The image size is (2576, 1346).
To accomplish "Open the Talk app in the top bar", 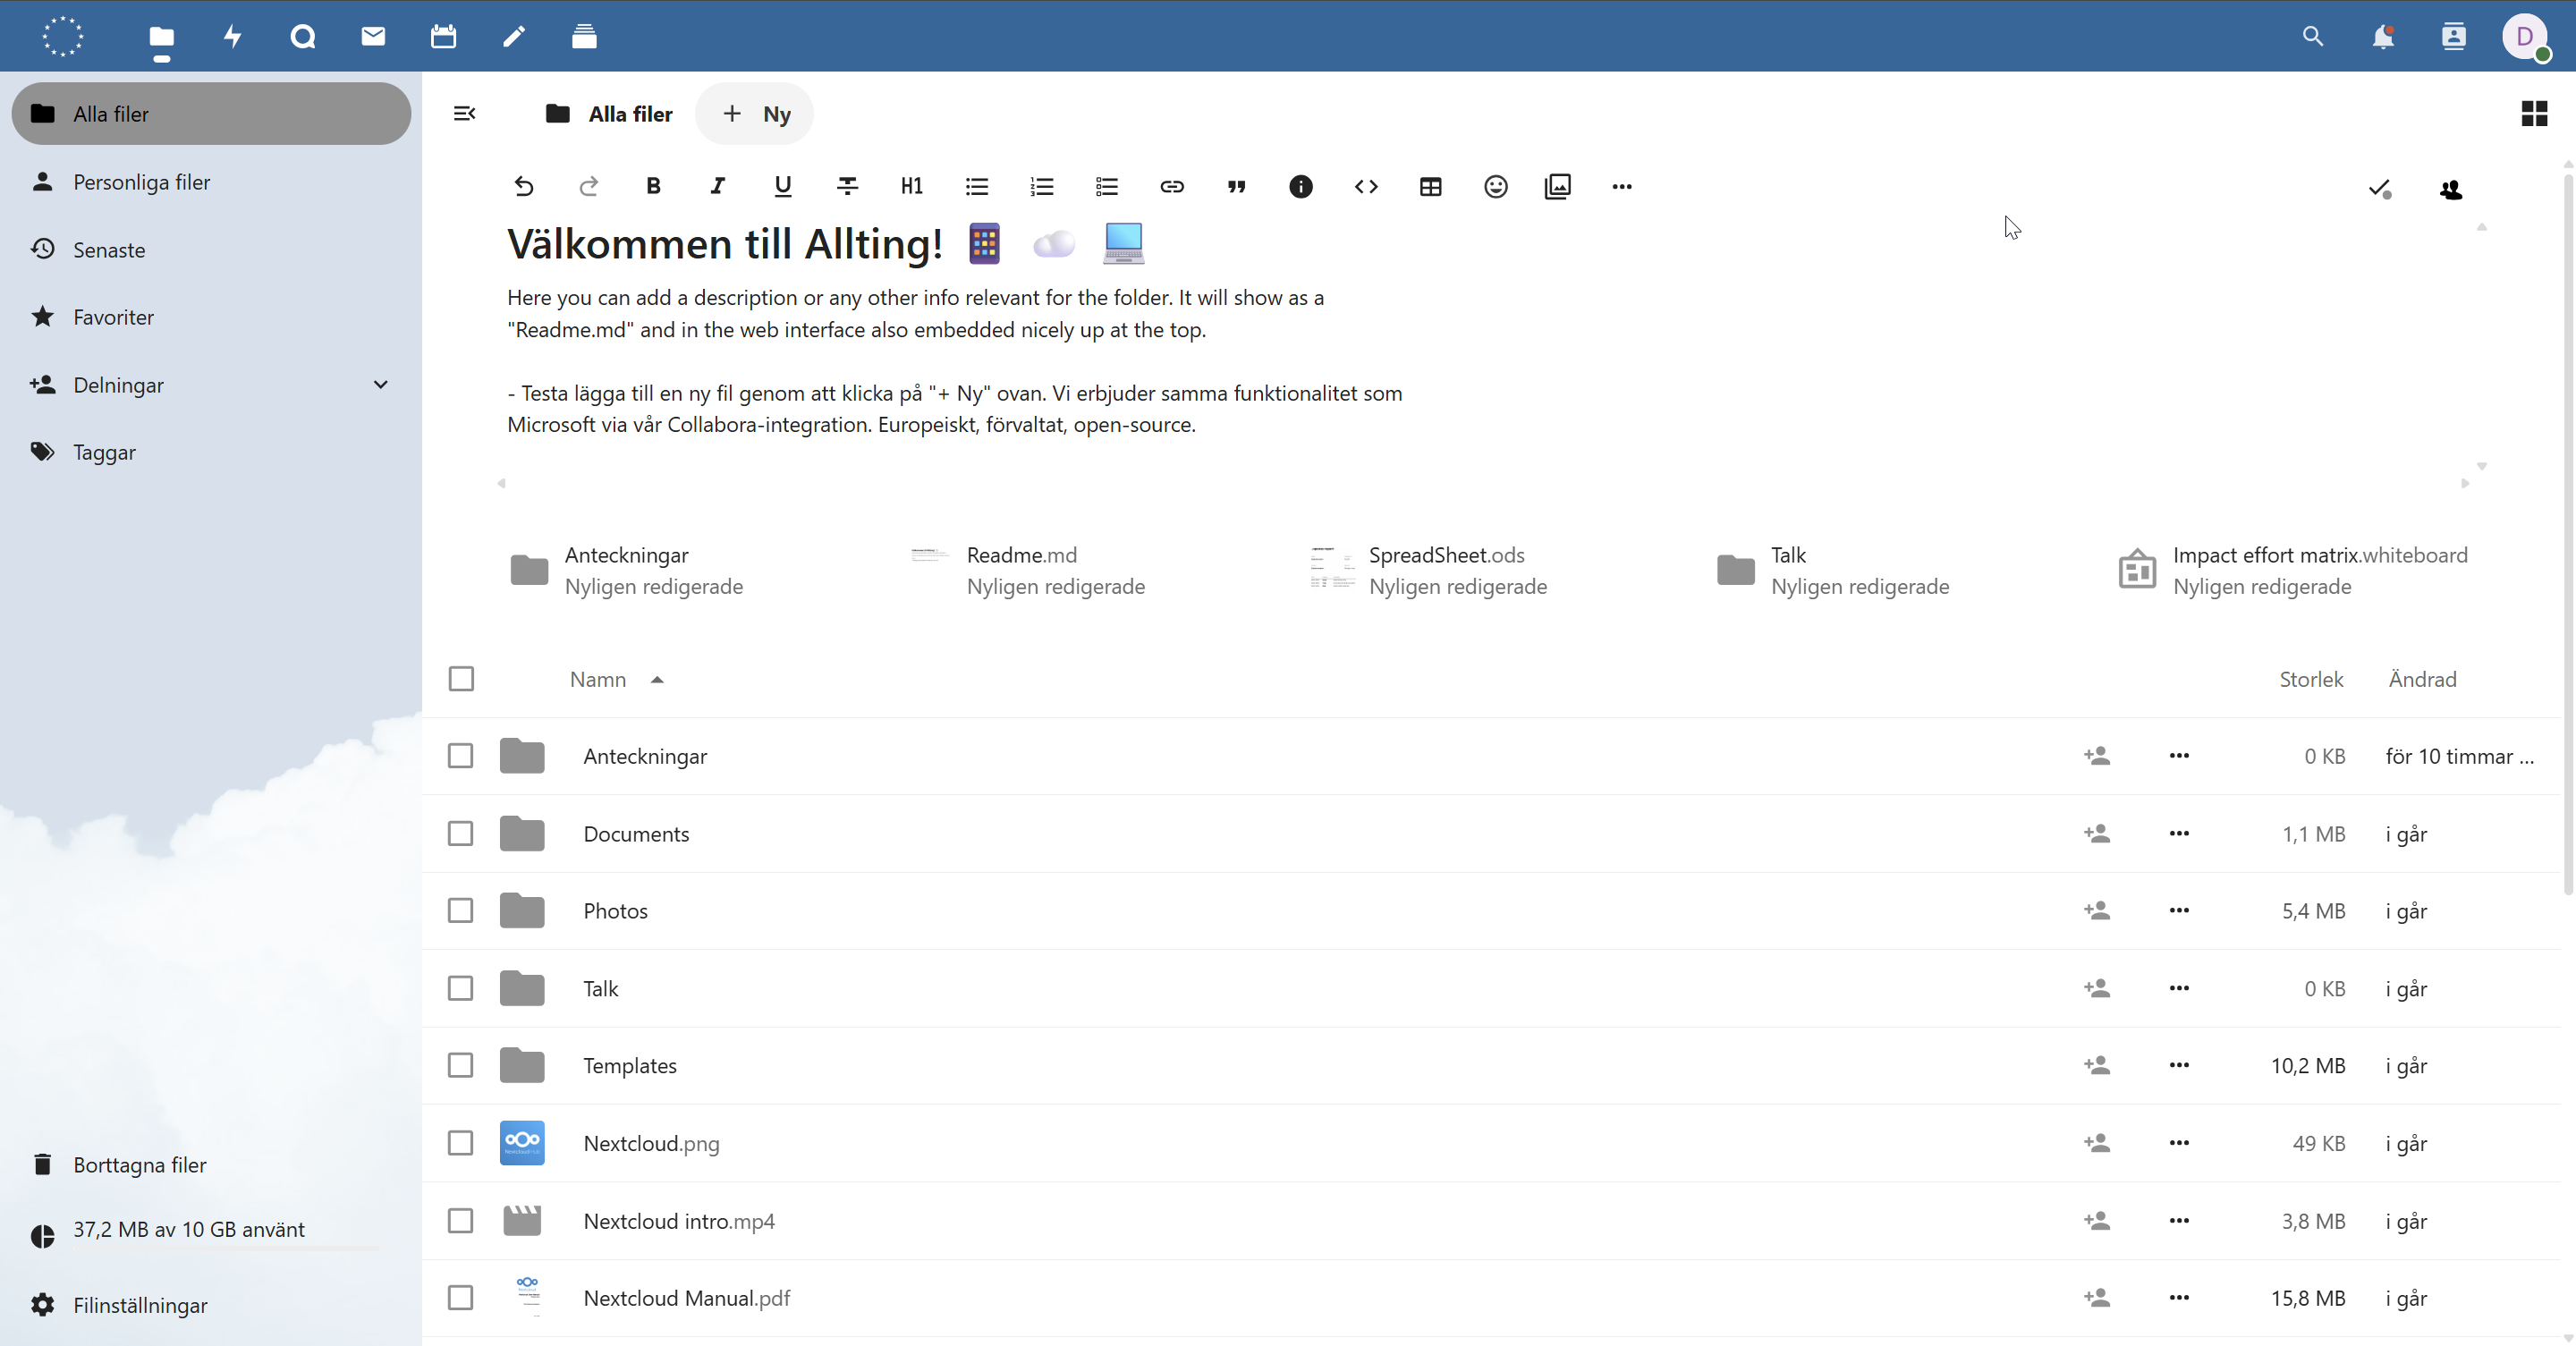I will [303, 37].
